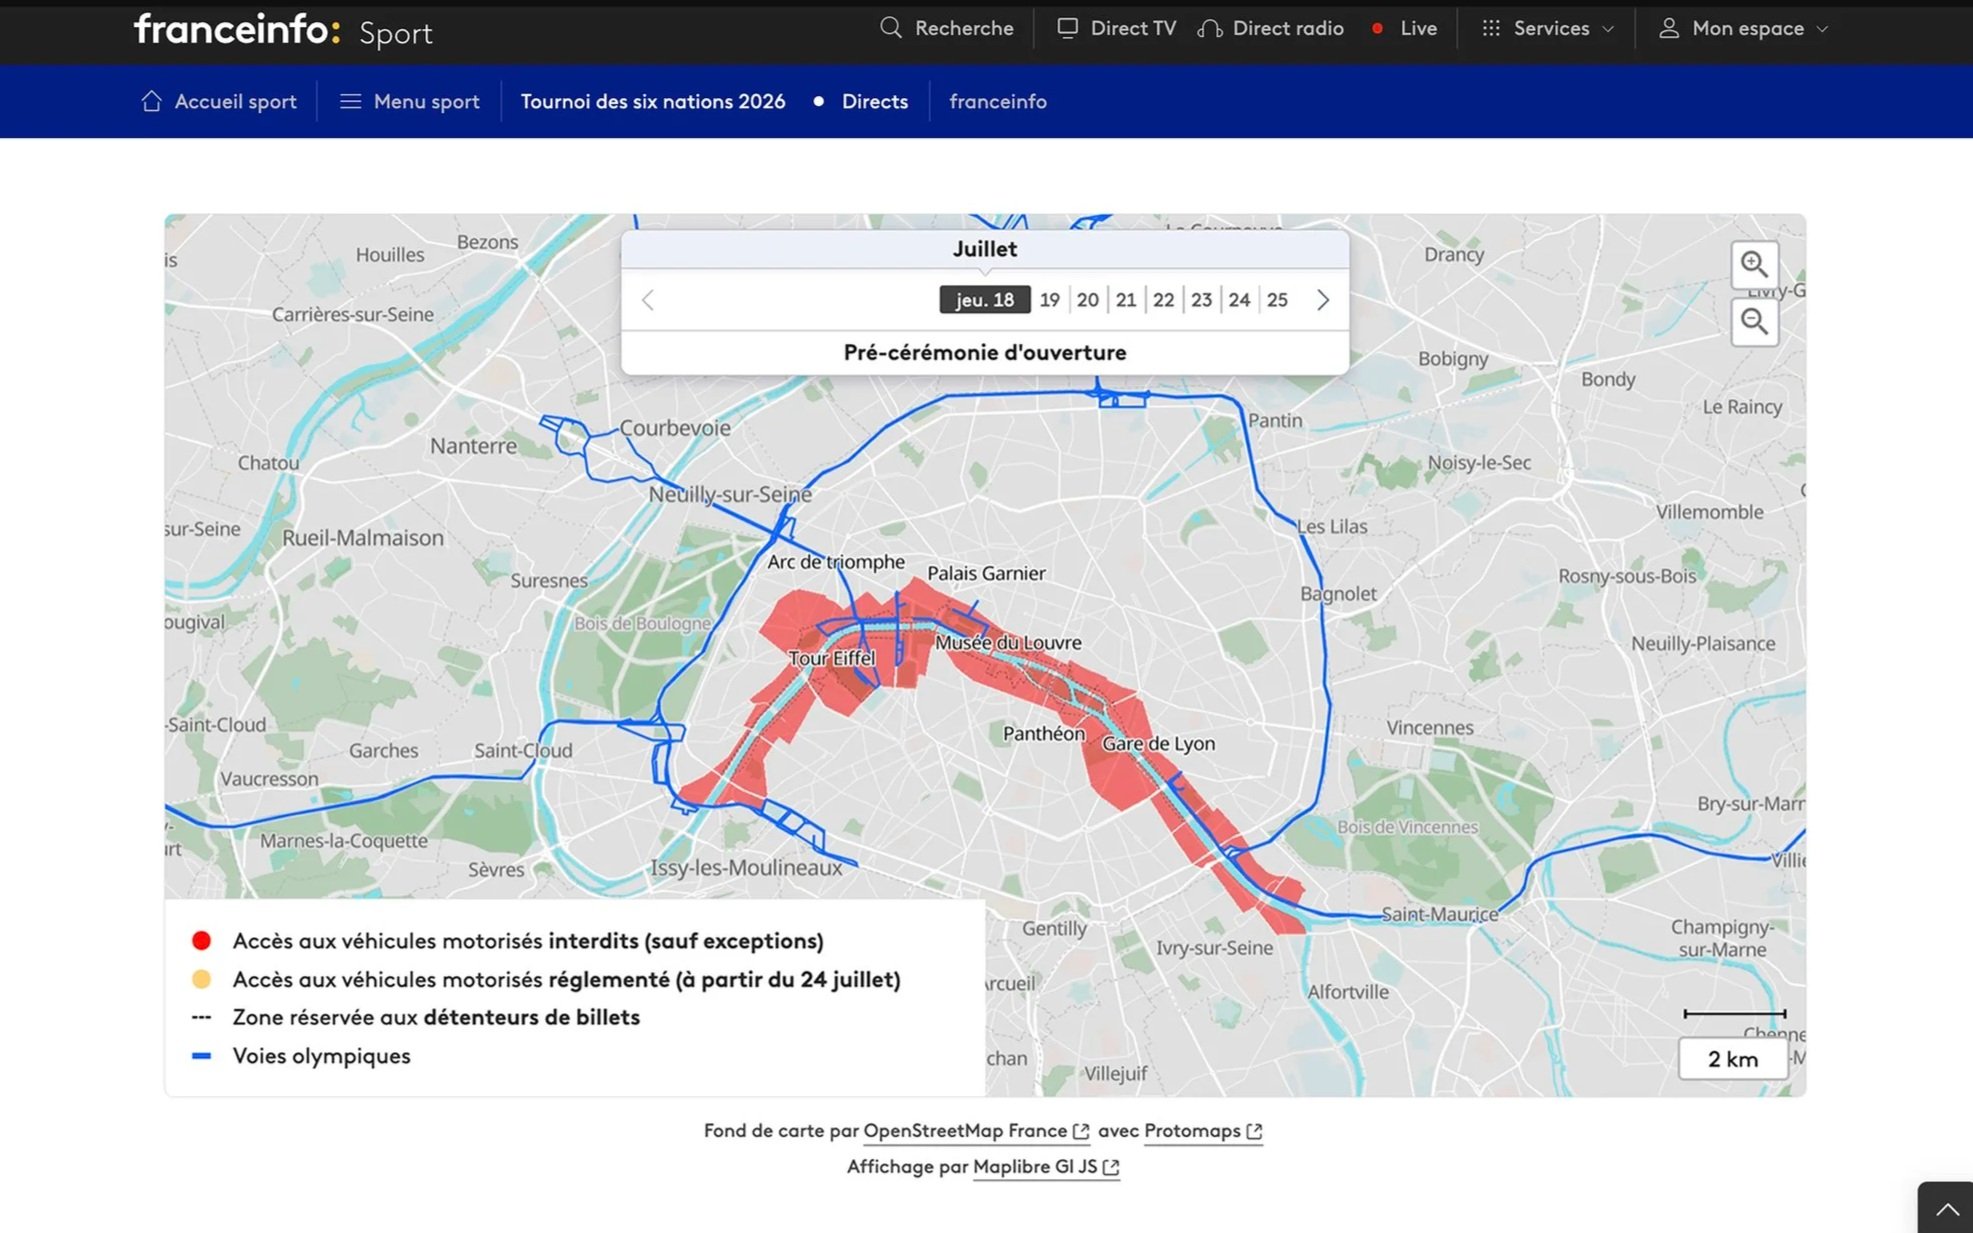Click the yellow legend dot for réglementé
Viewport: 1973px width, 1233px height.
click(x=202, y=979)
